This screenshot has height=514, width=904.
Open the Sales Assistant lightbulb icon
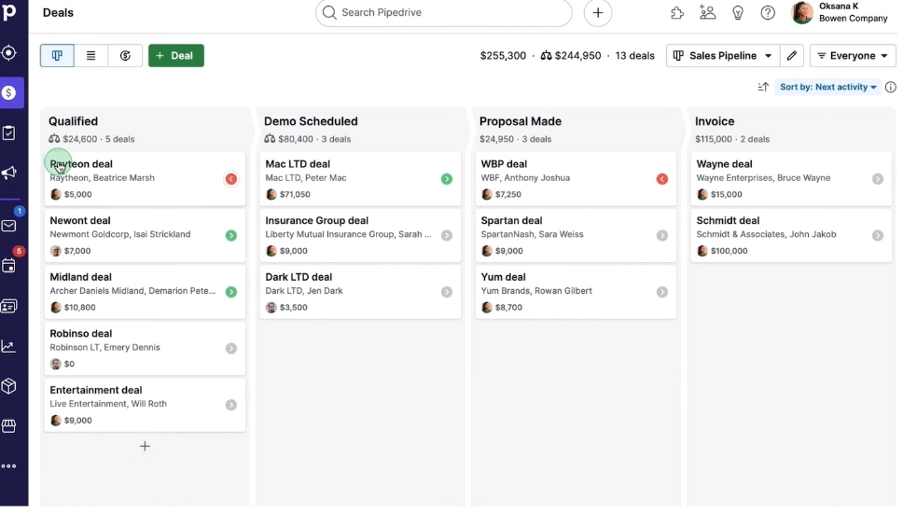(x=737, y=13)
